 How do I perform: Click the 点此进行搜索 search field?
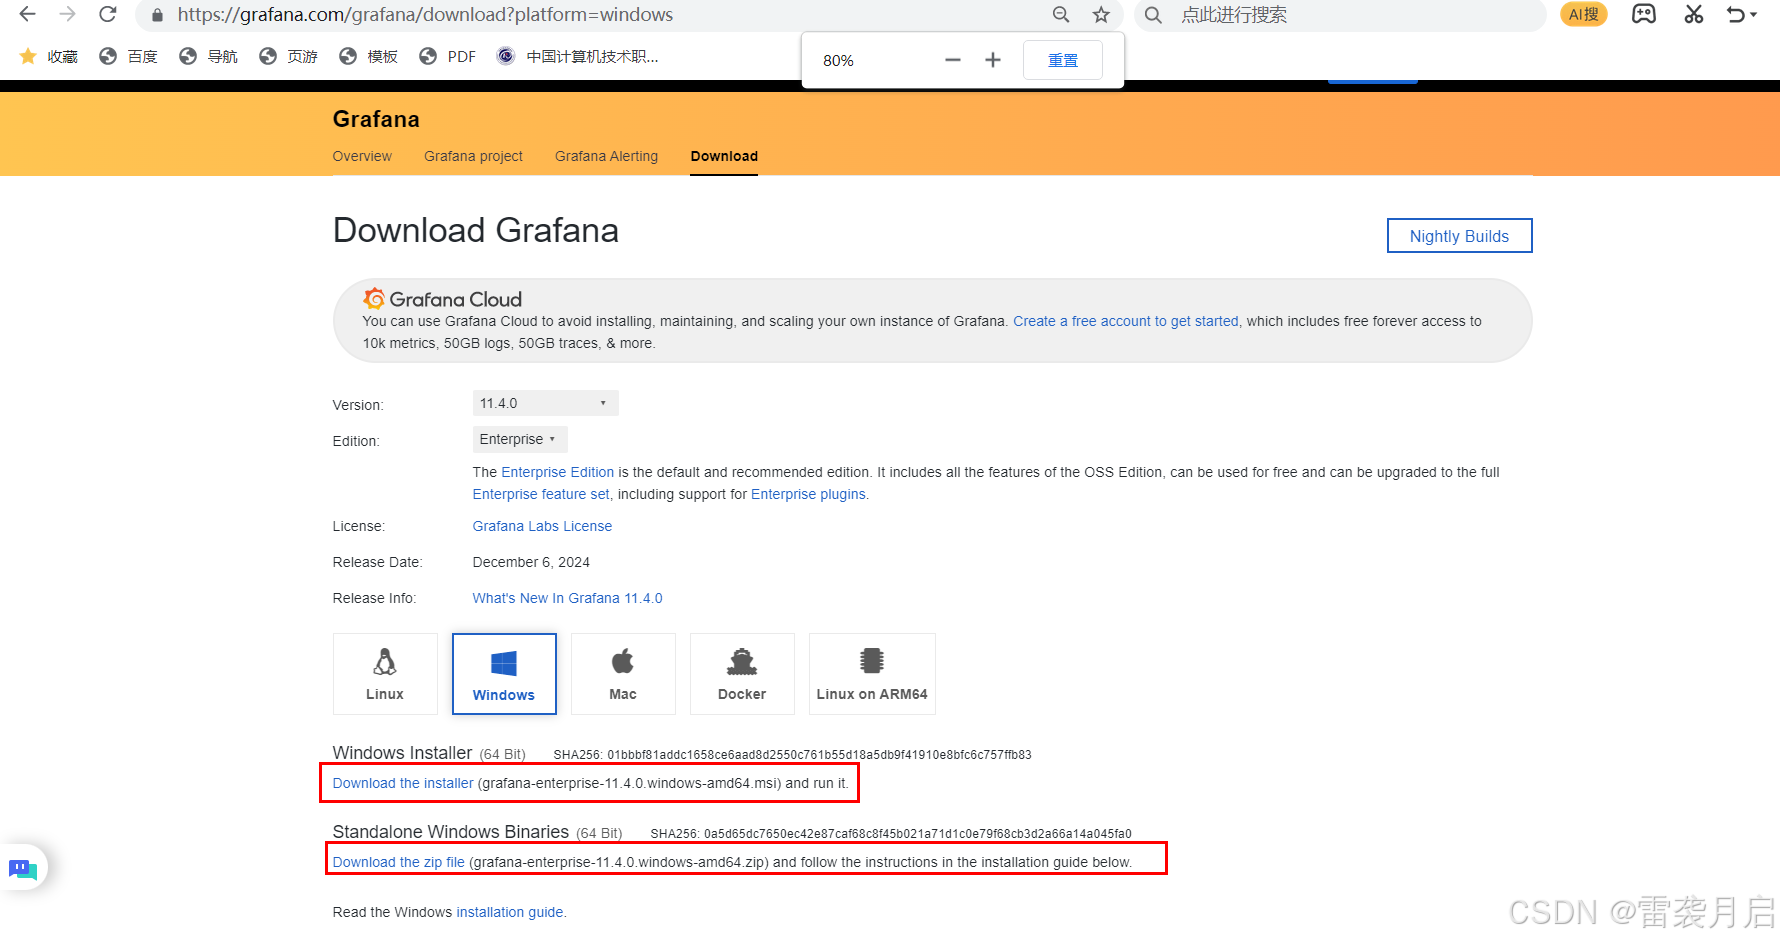[1340, 15]
